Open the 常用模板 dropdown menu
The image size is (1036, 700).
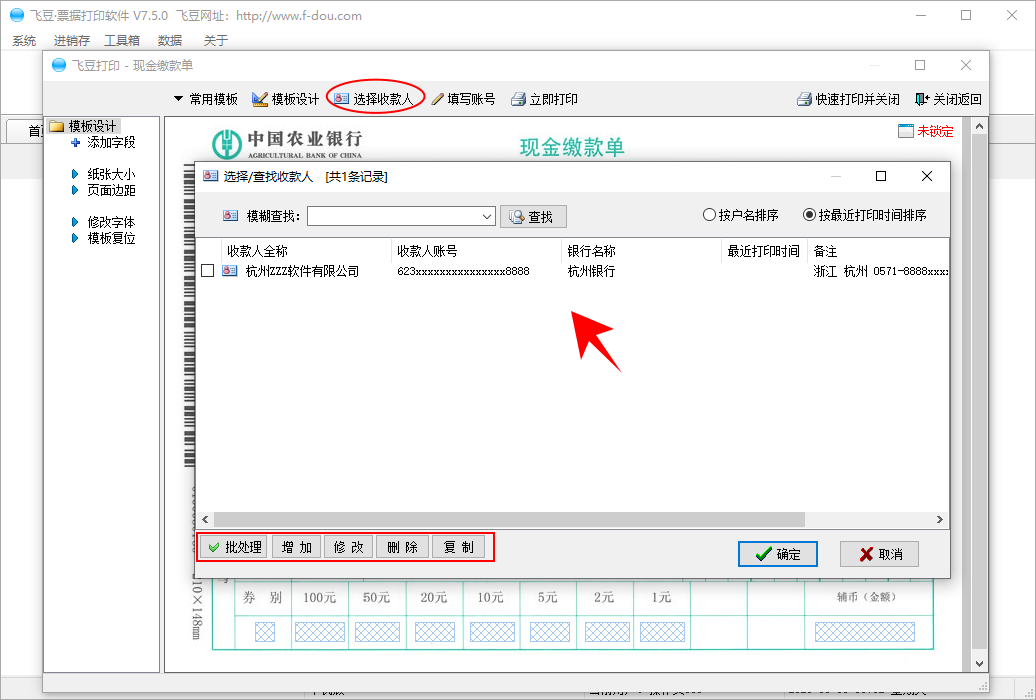click(205, 99)
